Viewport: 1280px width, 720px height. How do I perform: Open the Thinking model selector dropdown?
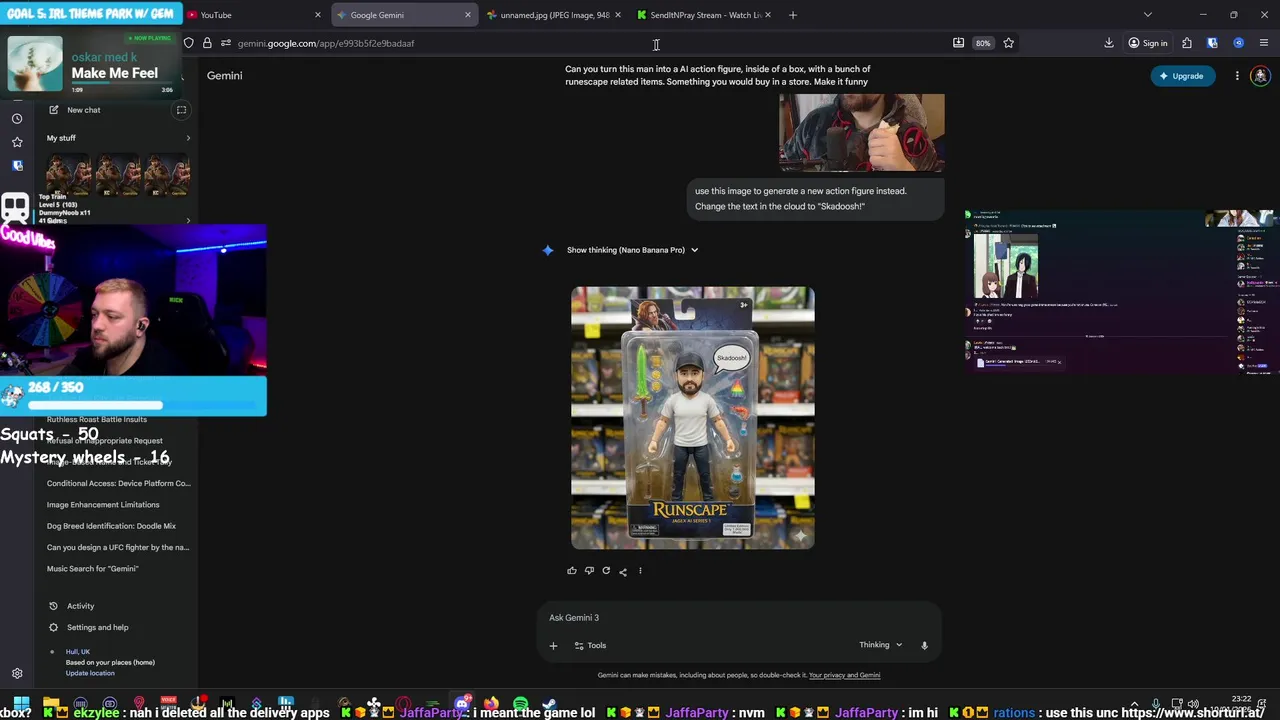pyautogui.click(x=880, y=645)
